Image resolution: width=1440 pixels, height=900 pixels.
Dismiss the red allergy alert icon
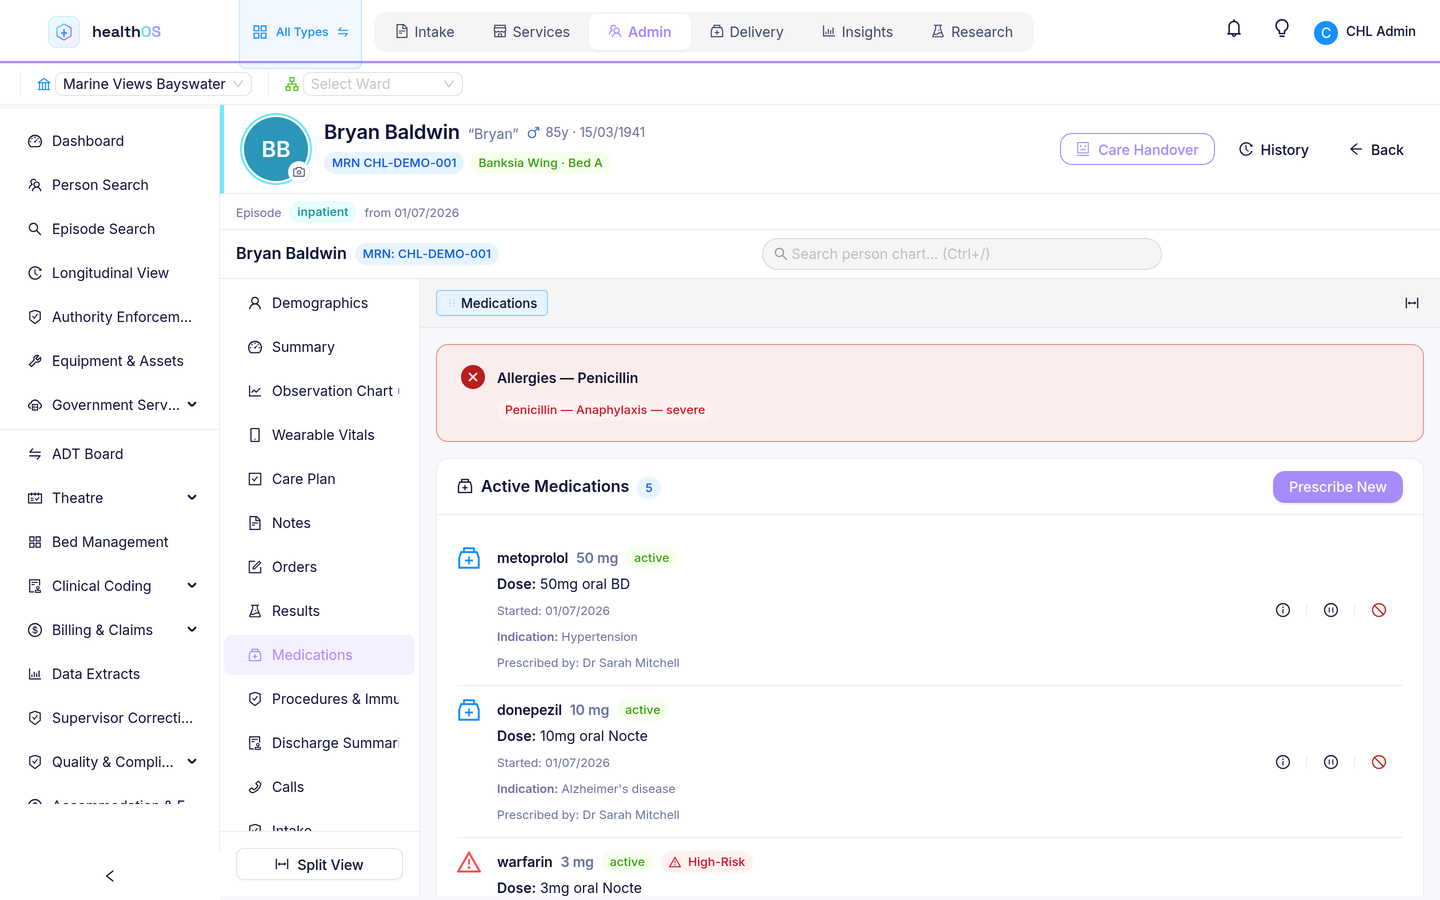click(x=473, y=377)
